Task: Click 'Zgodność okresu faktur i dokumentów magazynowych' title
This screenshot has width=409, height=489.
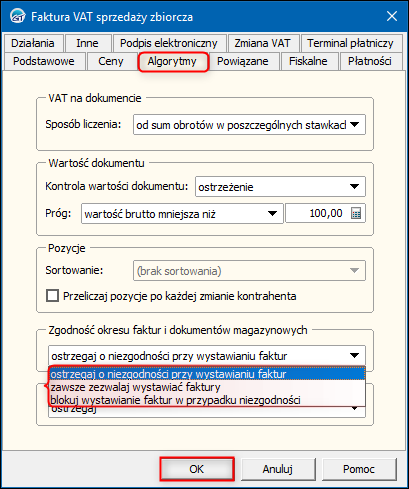Action: click(x=178, y=330)
